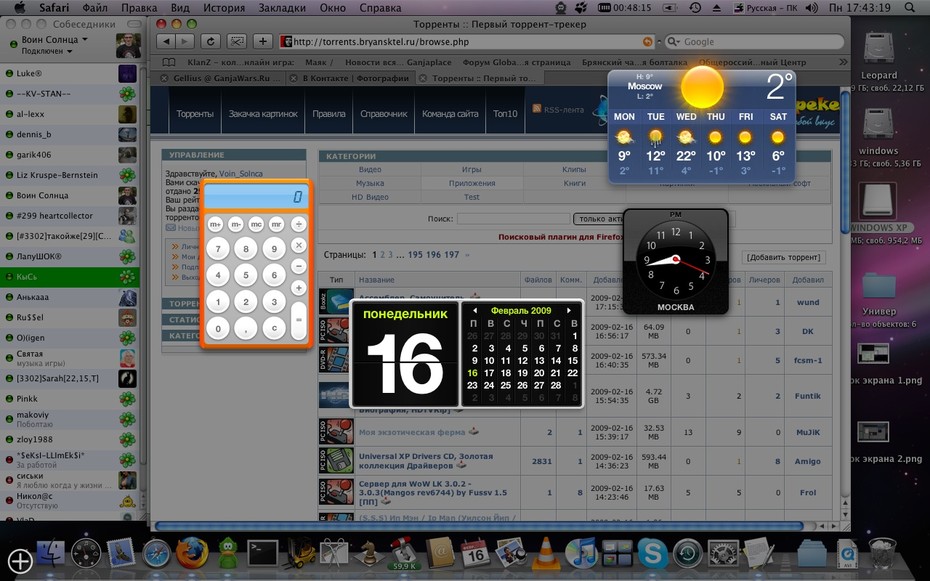Open iCal icon showing 16 in Dock
The height and width of the screenshot is (581, 930).
tap(476, 554)
